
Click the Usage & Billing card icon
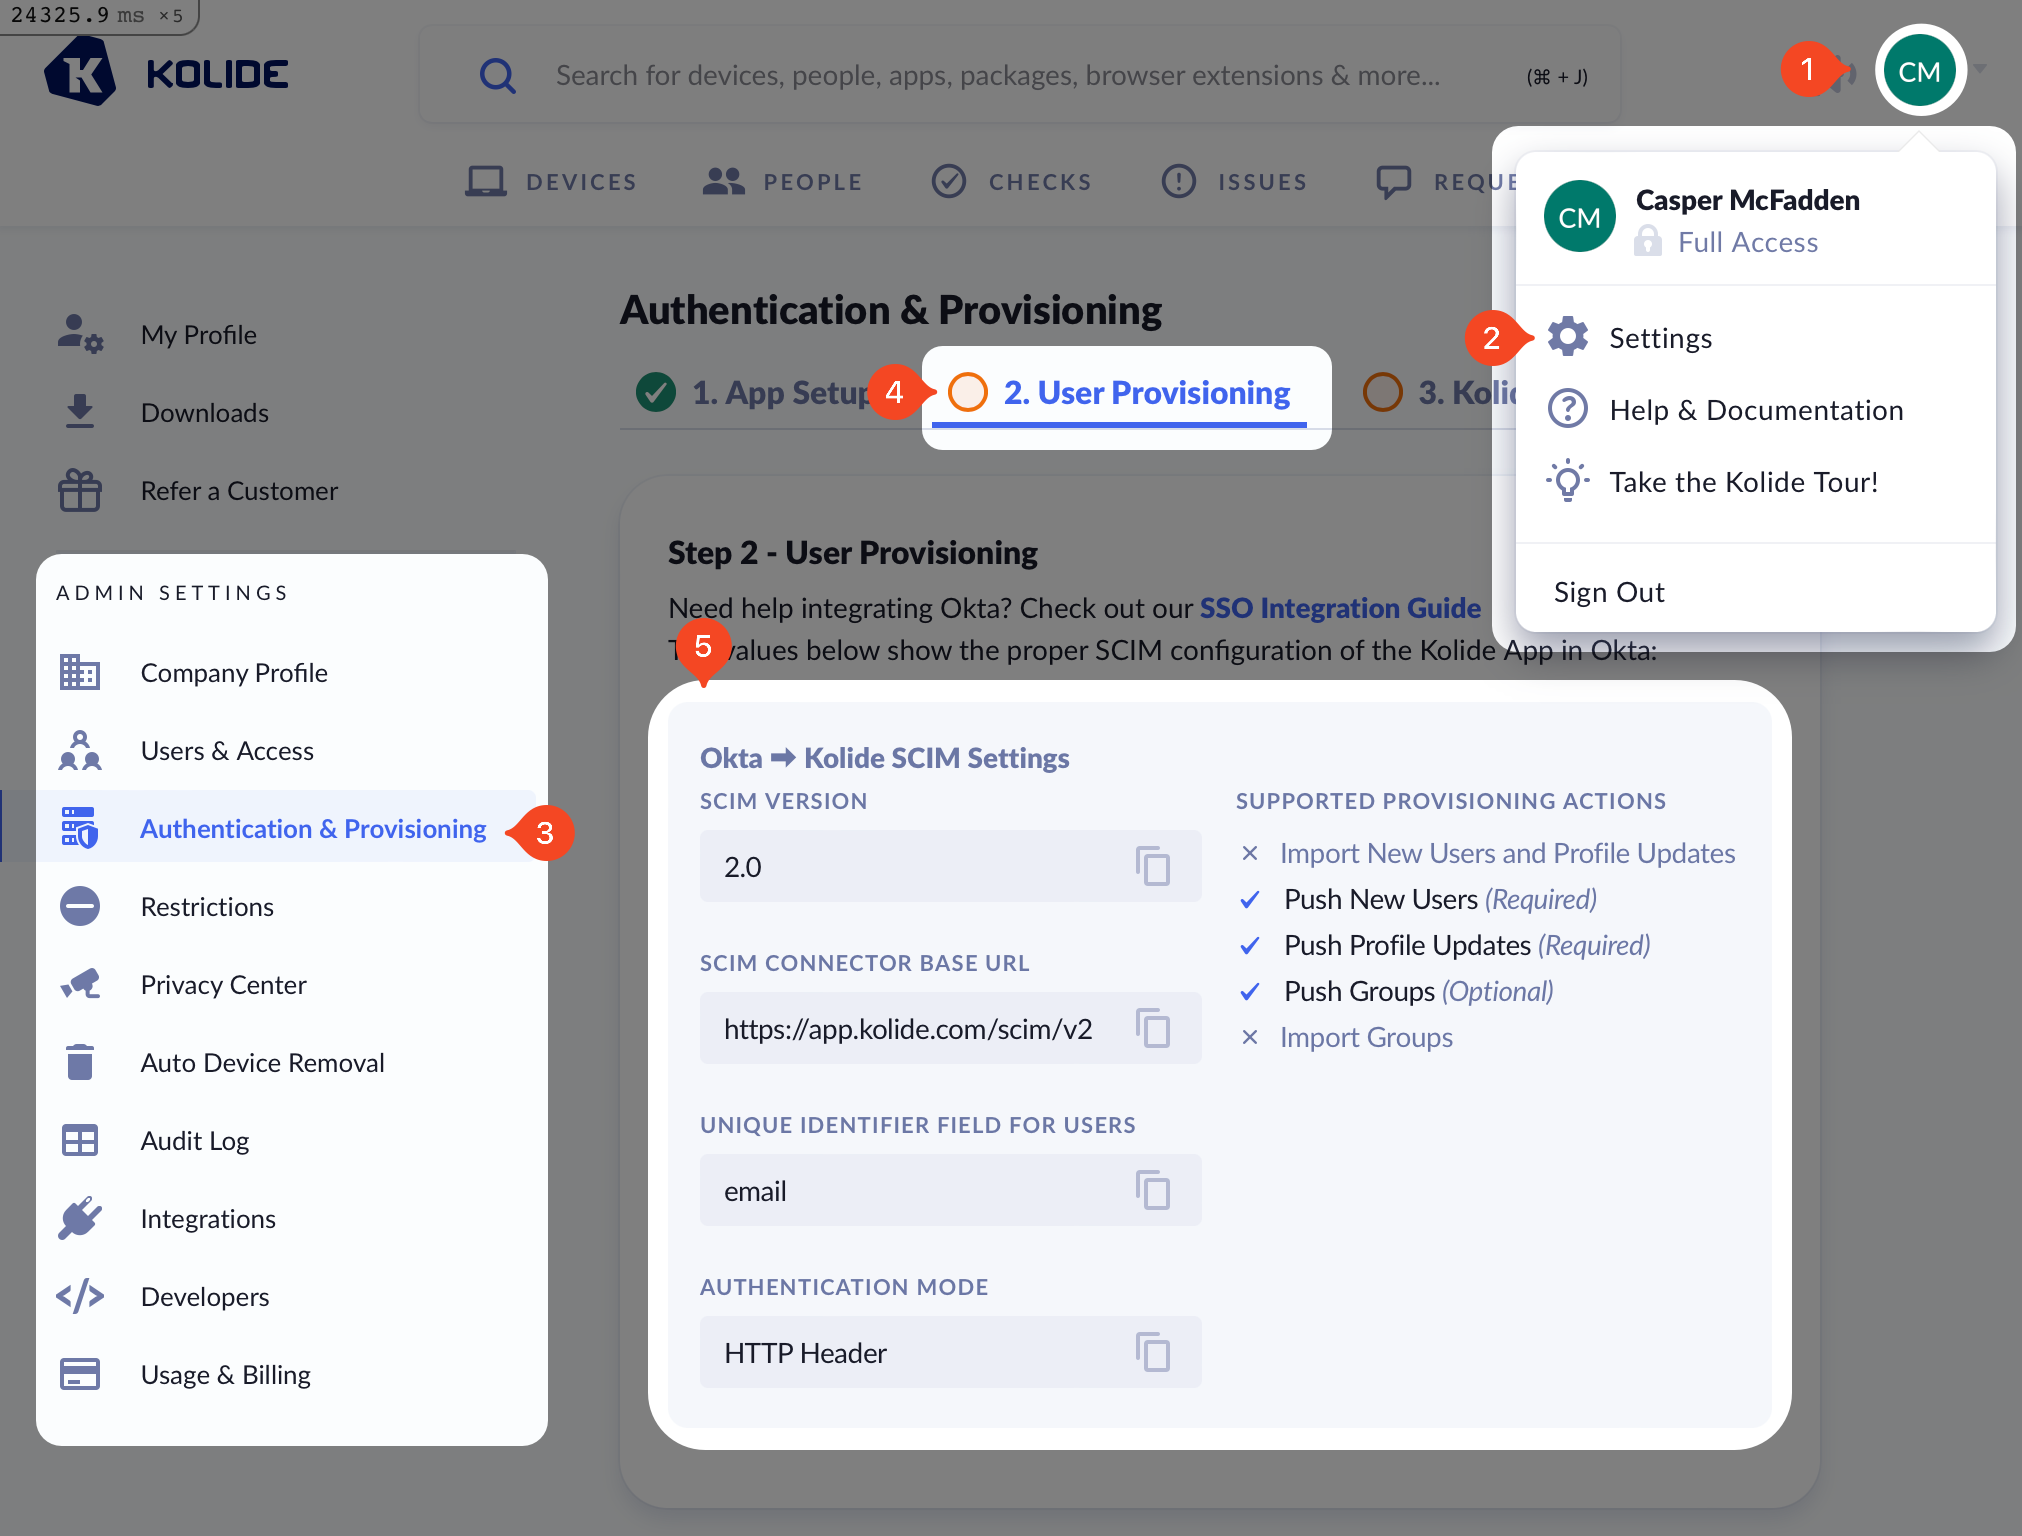click(79, 1374)
